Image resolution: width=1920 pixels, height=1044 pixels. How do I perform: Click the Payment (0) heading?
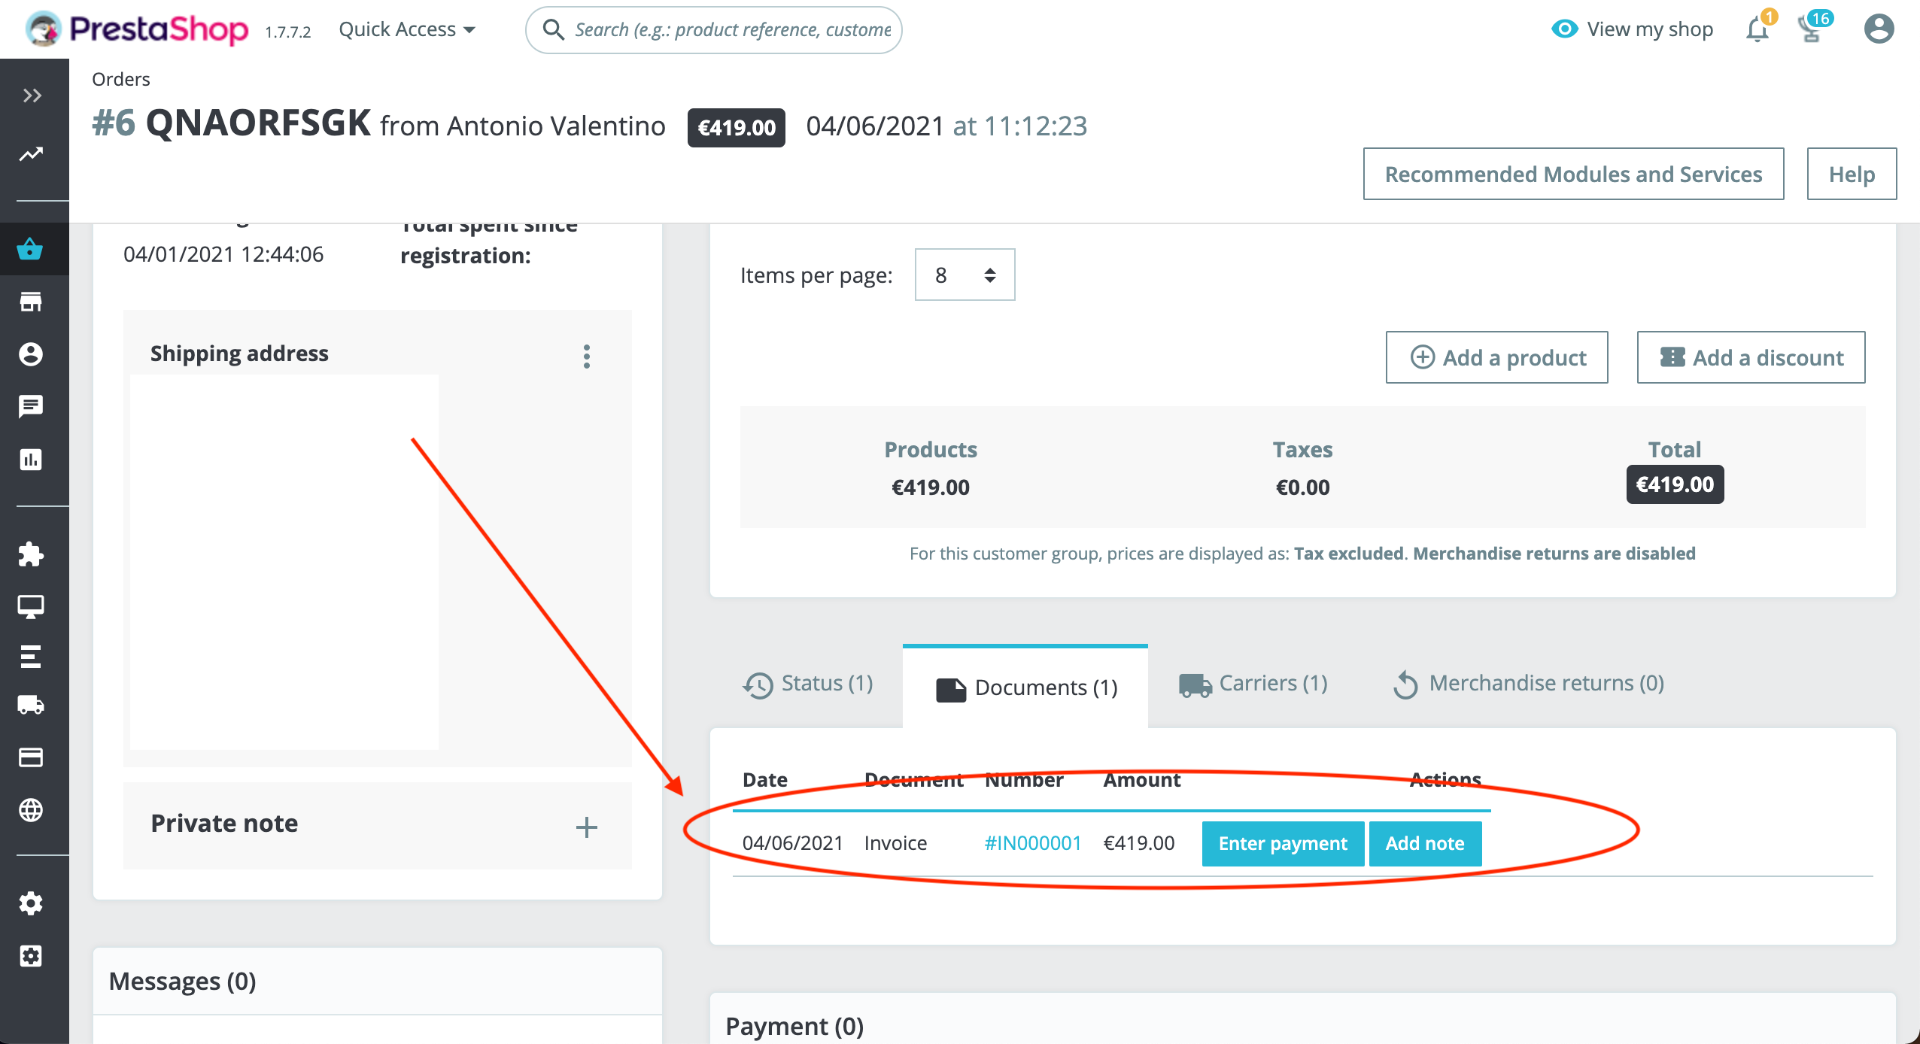click(795, 1026)
